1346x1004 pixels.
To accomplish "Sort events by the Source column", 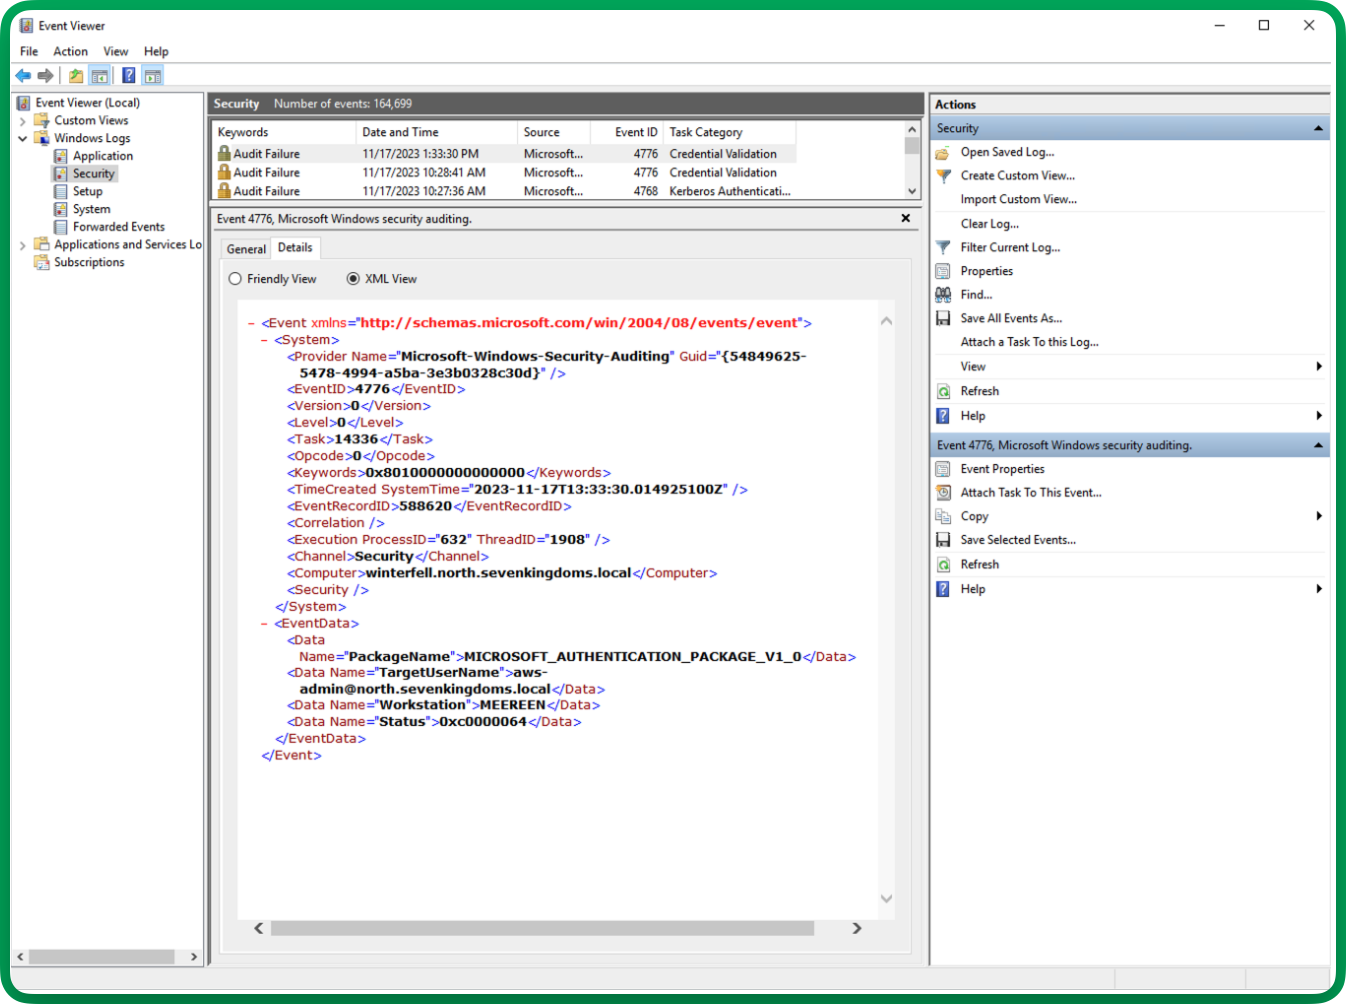I will tap(553, 132).
